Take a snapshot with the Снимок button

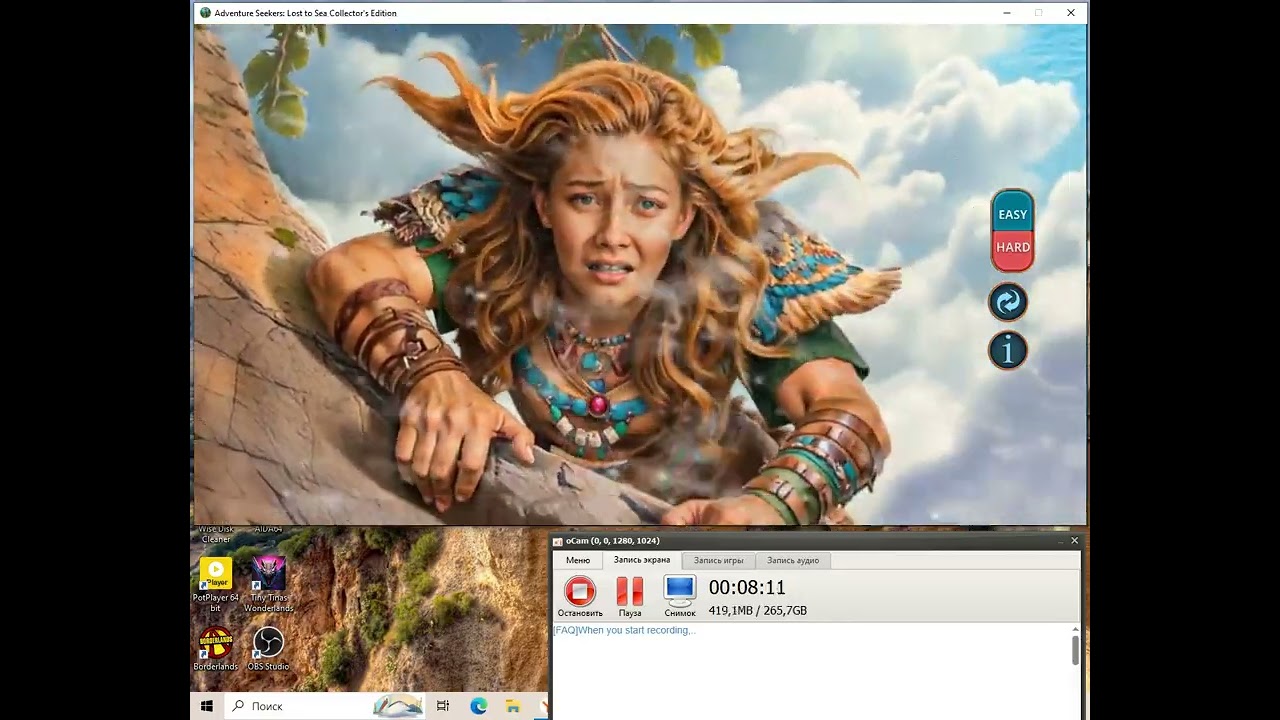(680, 597)
